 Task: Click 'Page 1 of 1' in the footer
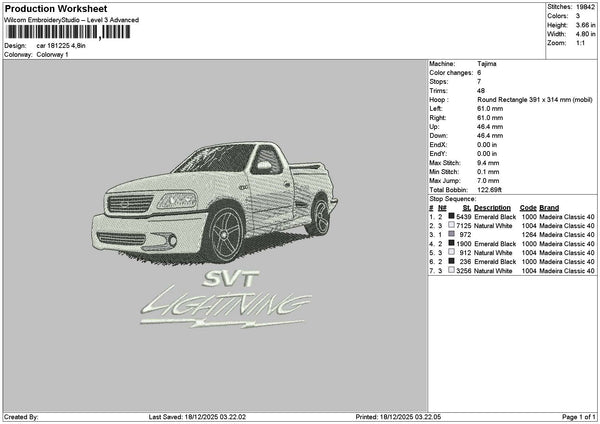tap(579, 417)
